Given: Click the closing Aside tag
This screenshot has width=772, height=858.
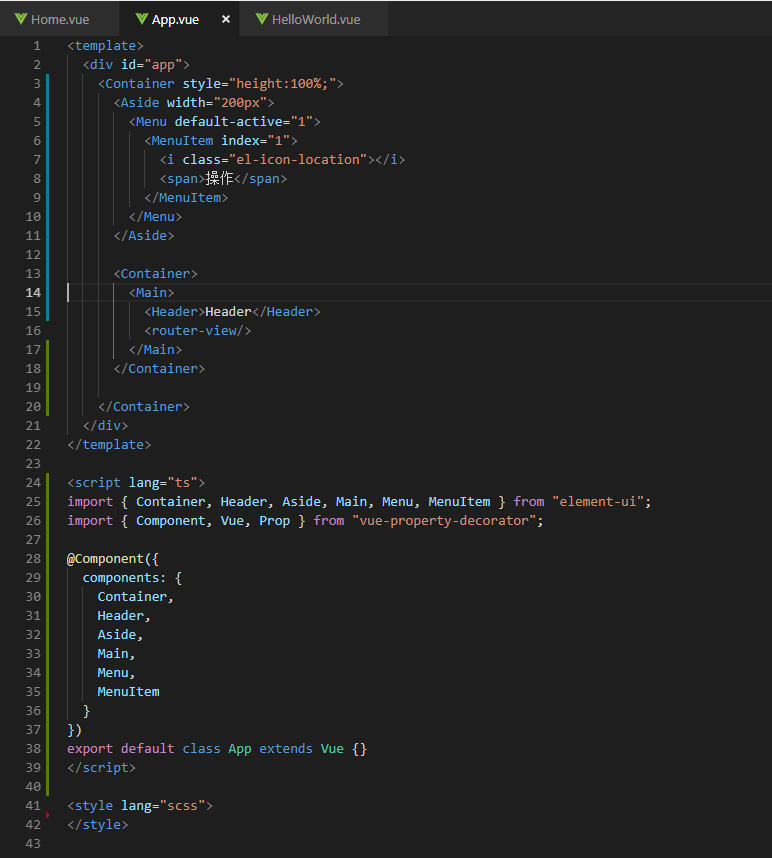Looking at the screenshot, I should (x=144, y=236).
